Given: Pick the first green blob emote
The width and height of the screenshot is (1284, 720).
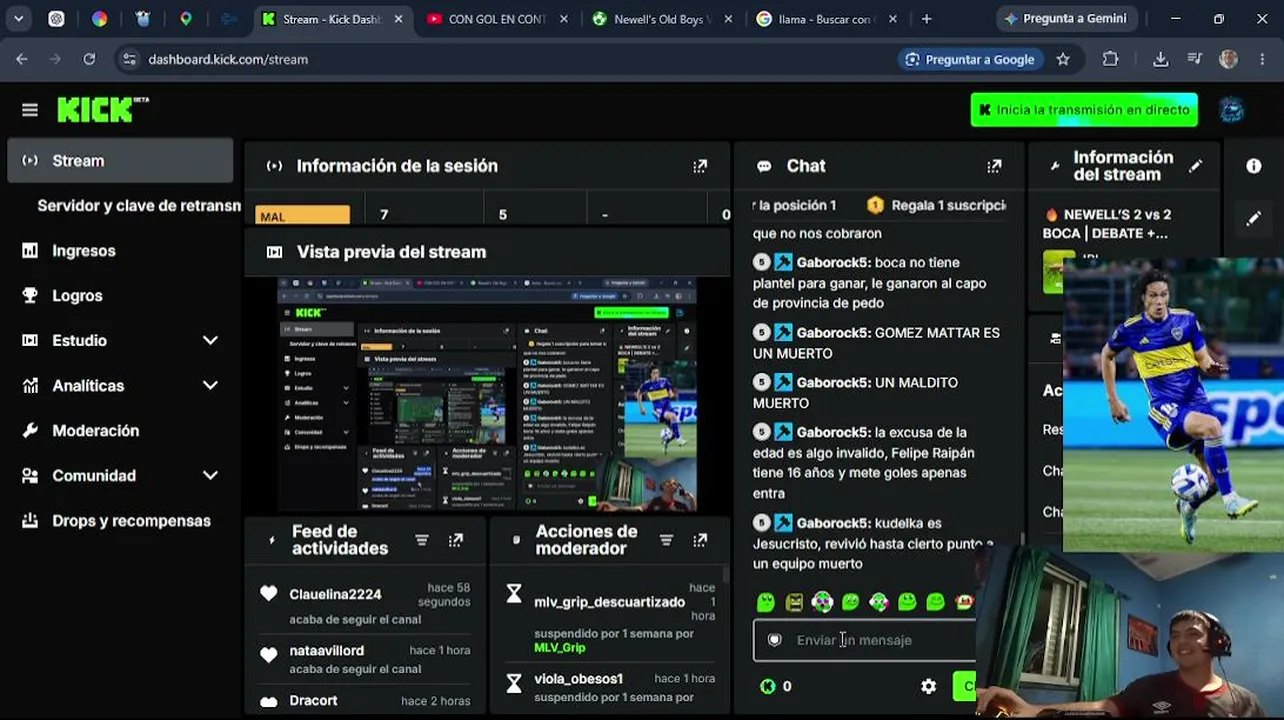Looking at the screenshot, I should click(766, 602).
